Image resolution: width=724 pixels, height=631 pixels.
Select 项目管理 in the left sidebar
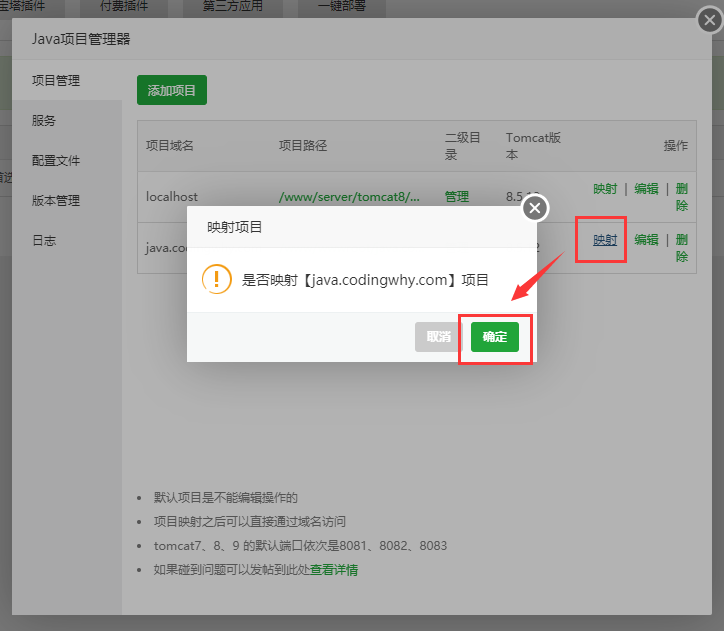point(56,81)
